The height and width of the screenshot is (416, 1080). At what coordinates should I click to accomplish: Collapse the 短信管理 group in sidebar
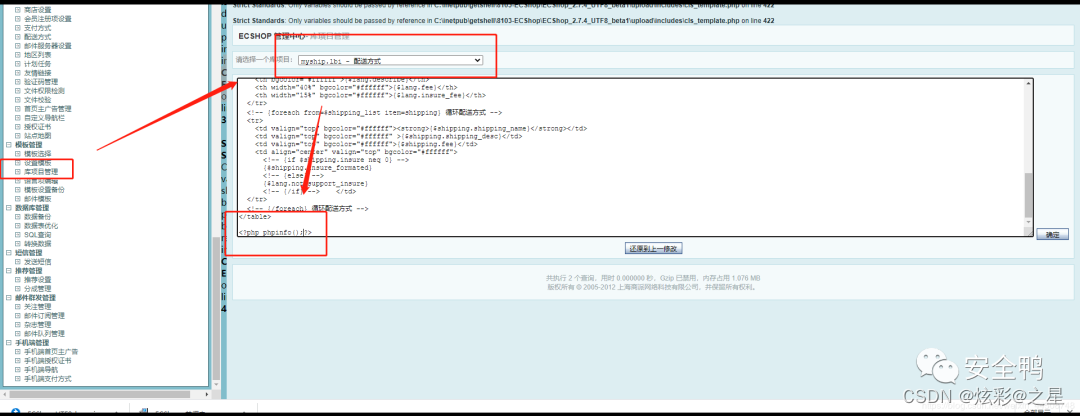(x=9, y=253)
